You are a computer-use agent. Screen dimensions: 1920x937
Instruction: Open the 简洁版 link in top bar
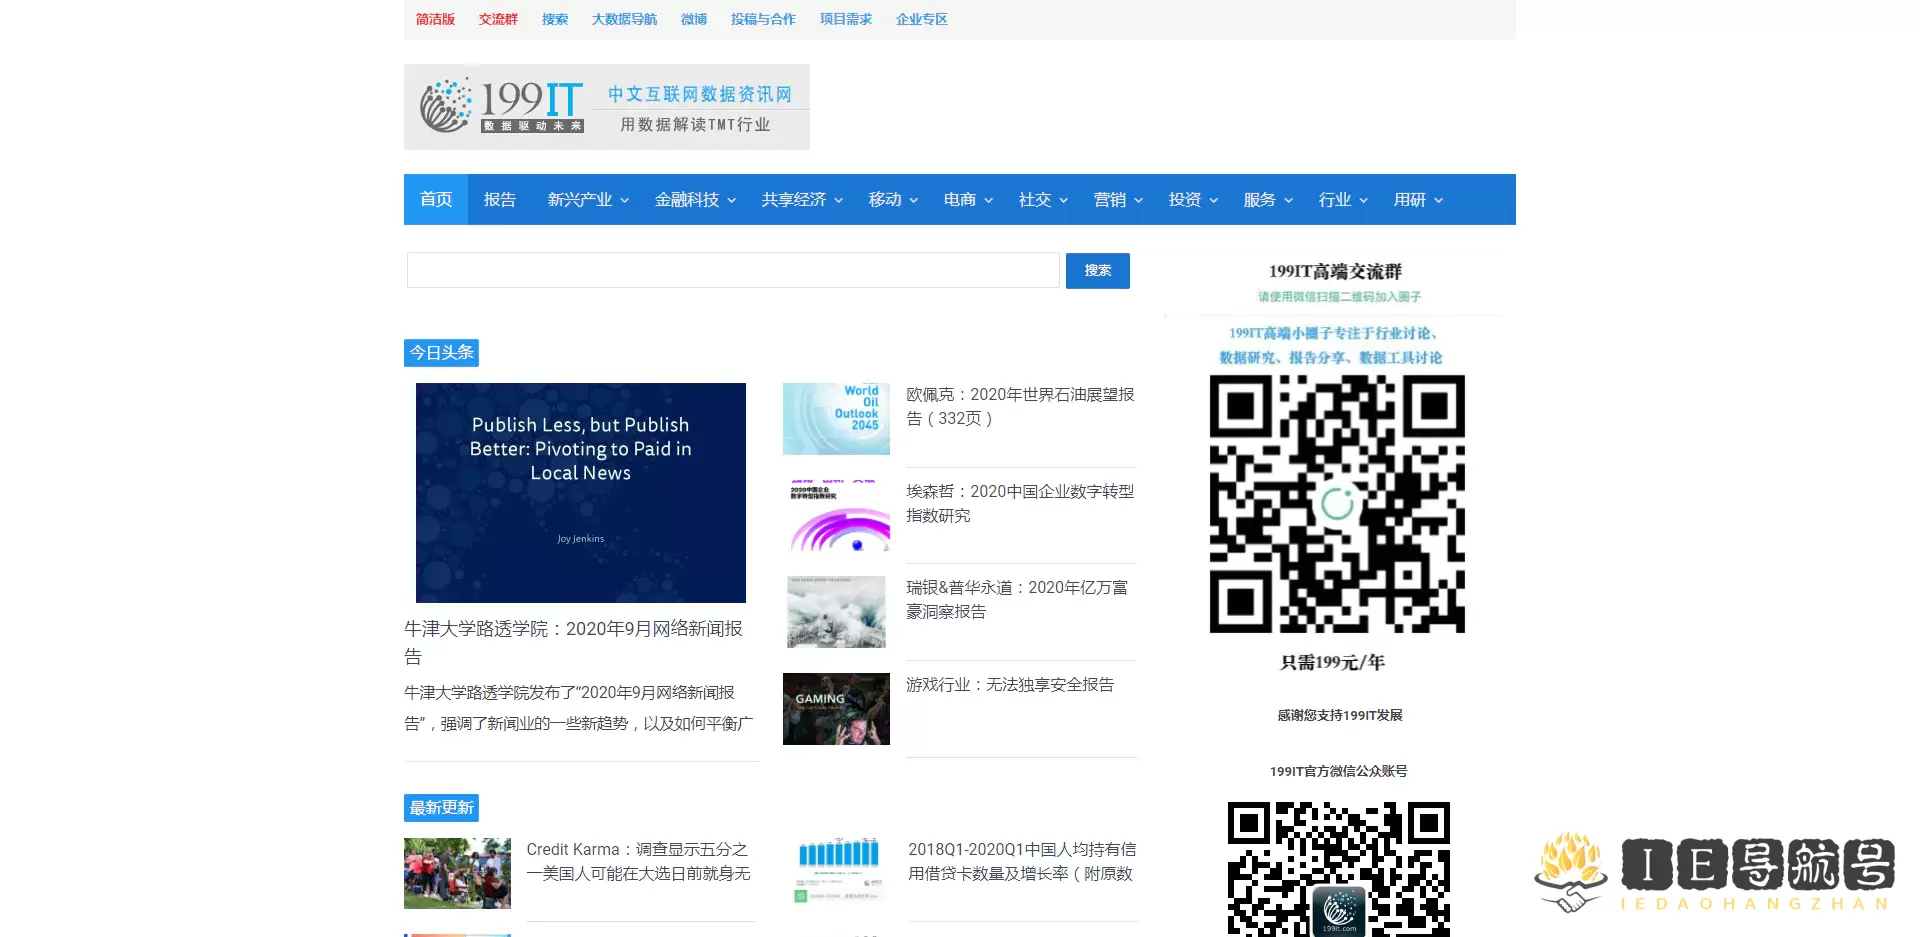click(435, 19)
